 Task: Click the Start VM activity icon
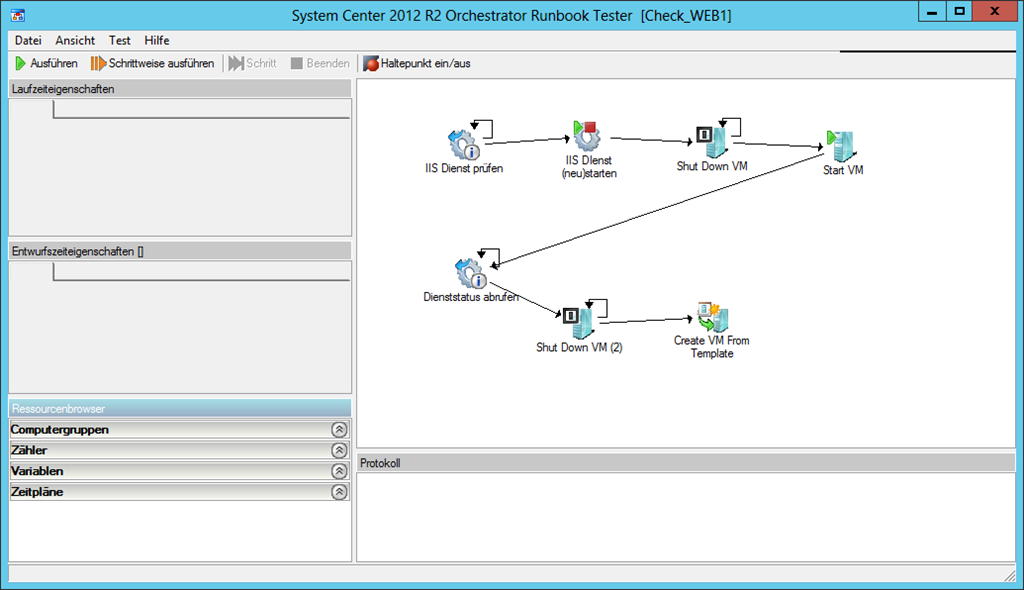840,146
